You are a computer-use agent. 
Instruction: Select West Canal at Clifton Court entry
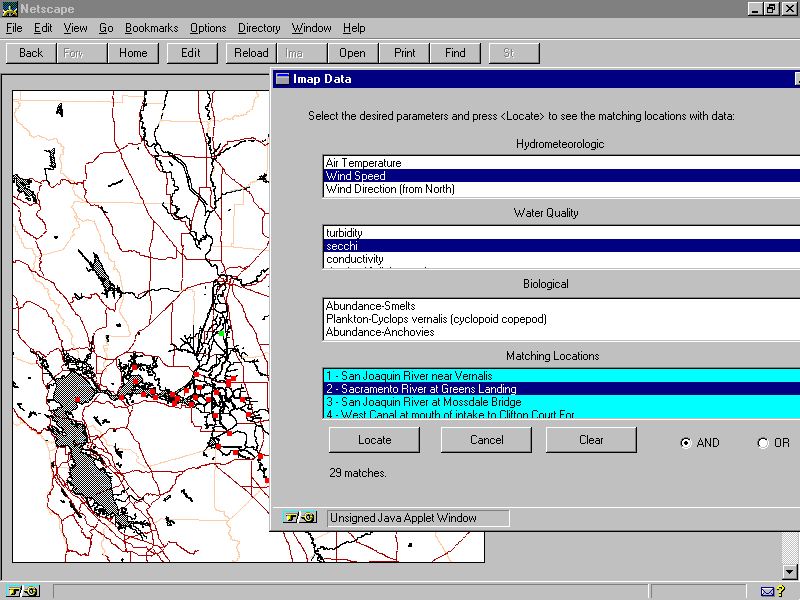[562, 414]
